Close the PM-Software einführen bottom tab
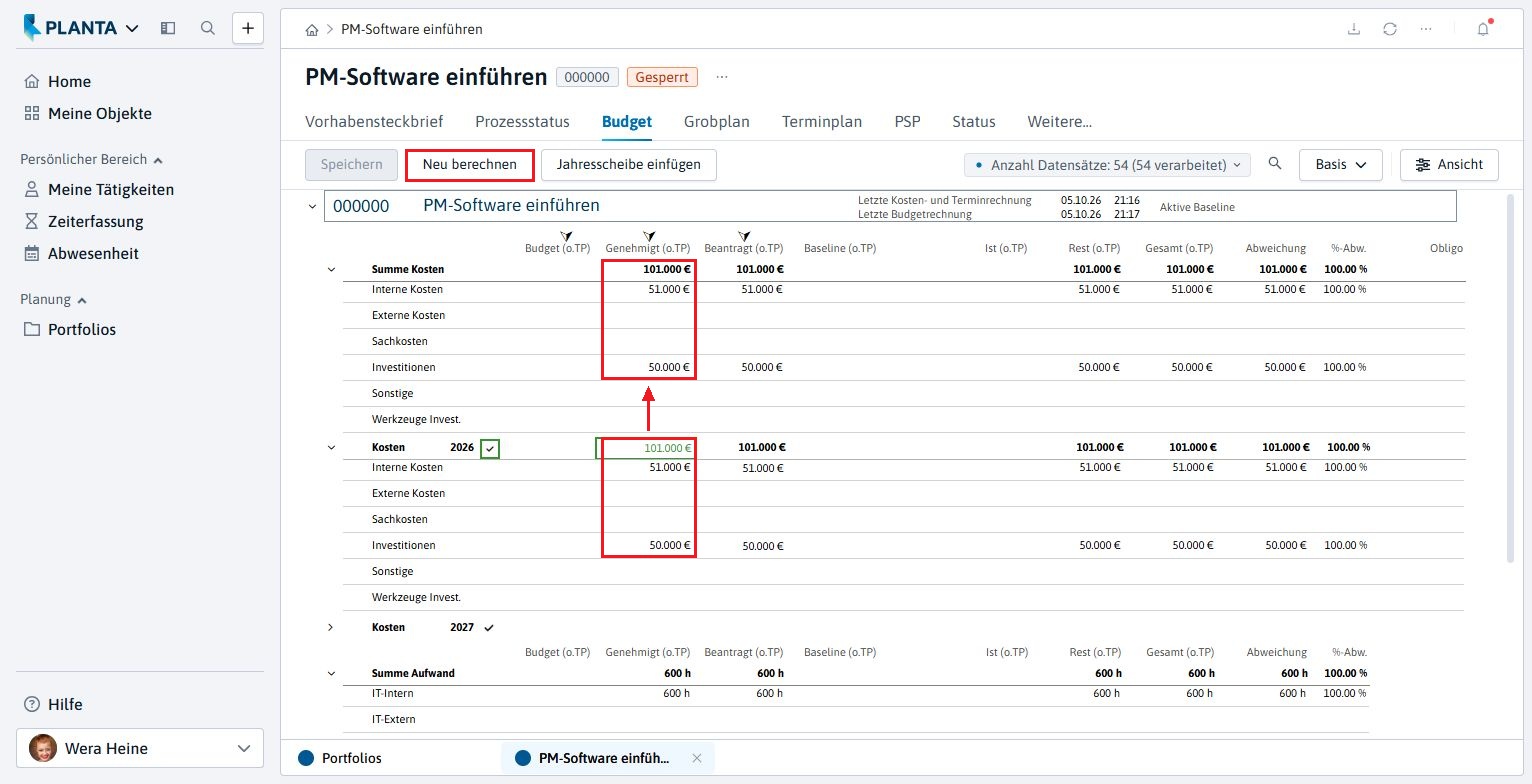 [697, 758]
